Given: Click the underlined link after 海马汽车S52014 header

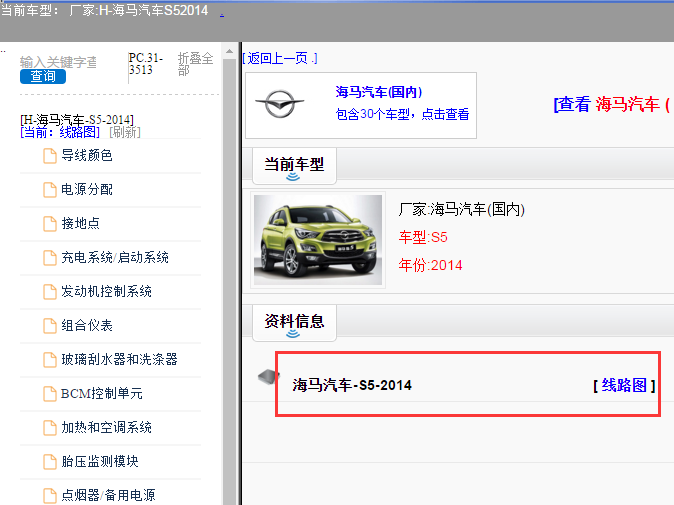Looking at the screenshot, I should tap(222, 14).
